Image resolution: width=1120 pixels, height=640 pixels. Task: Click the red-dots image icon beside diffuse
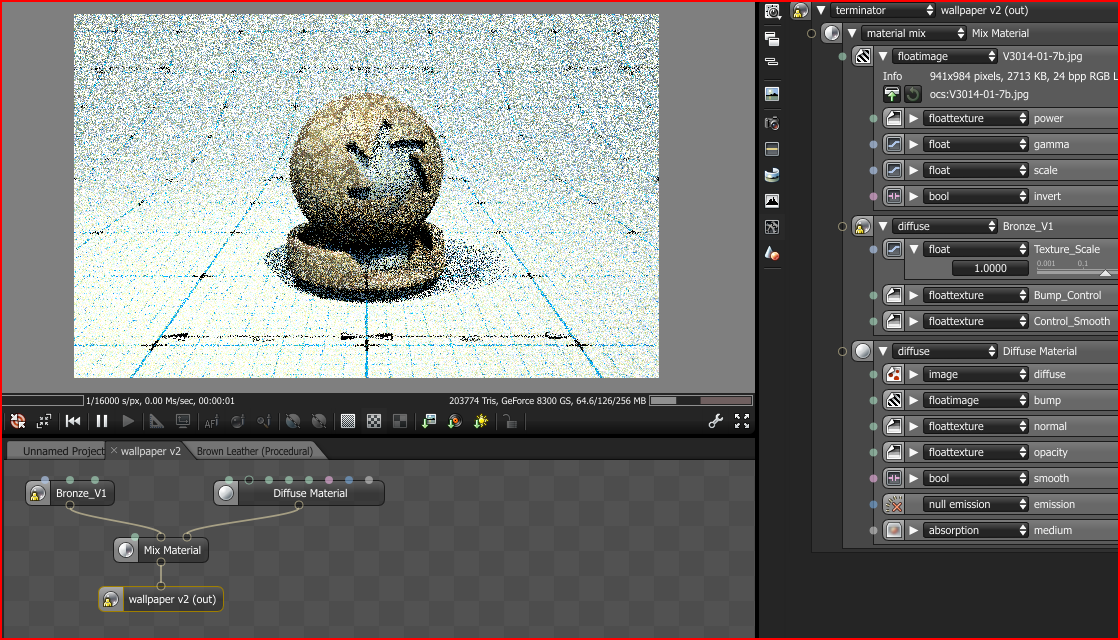pyautogui.click(x=894, y=374)
